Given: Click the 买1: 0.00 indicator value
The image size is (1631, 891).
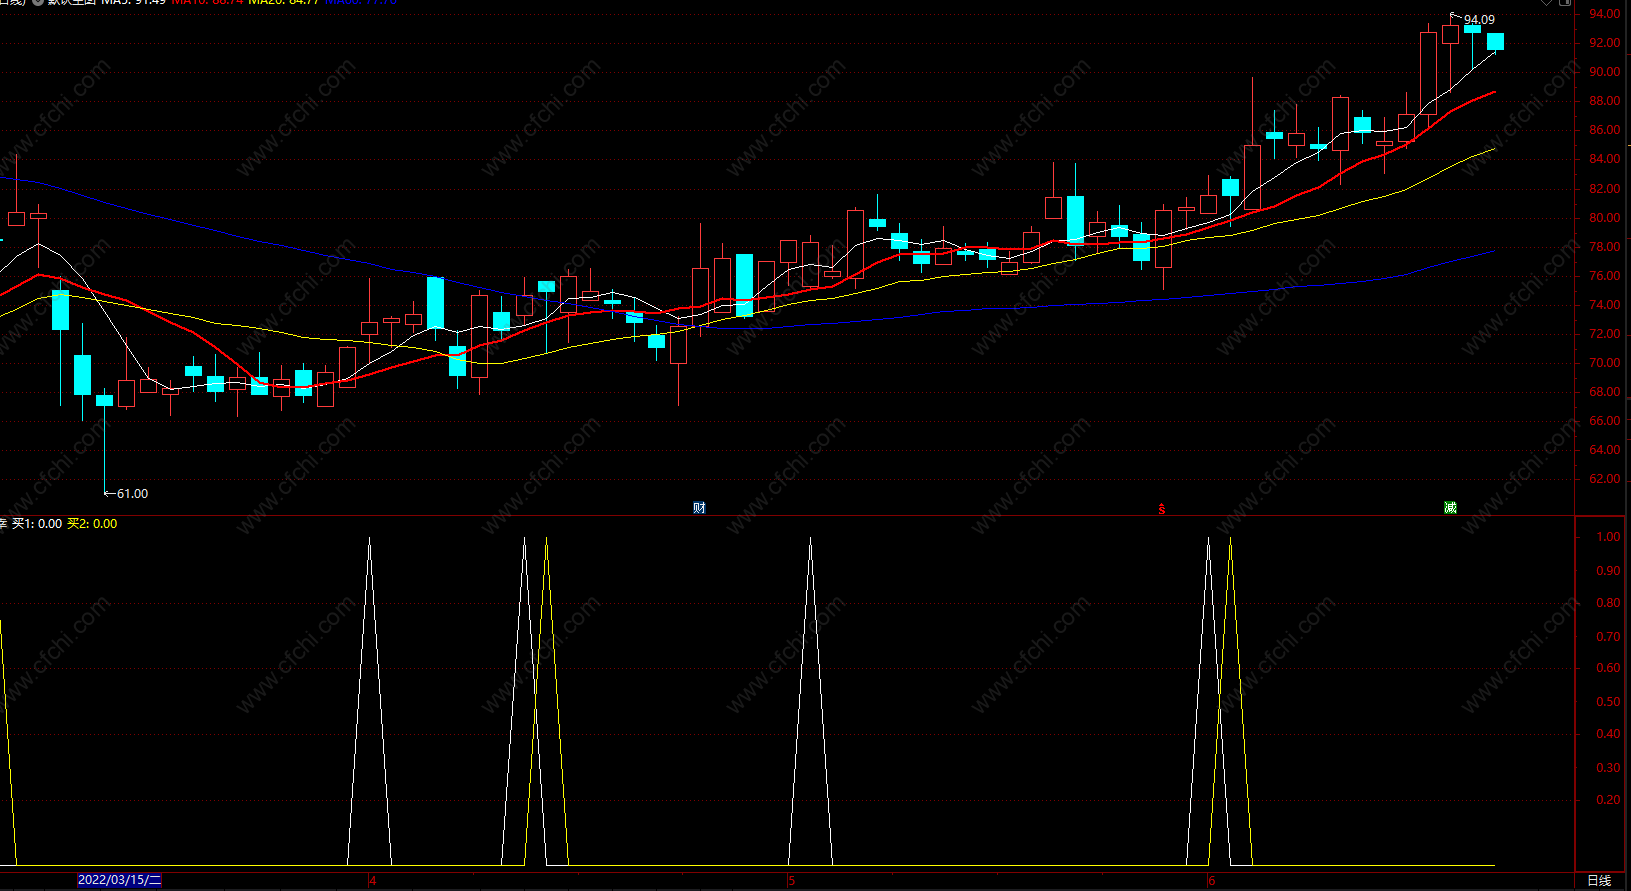Looking at the screenshot, I should [x=37, y=524].
